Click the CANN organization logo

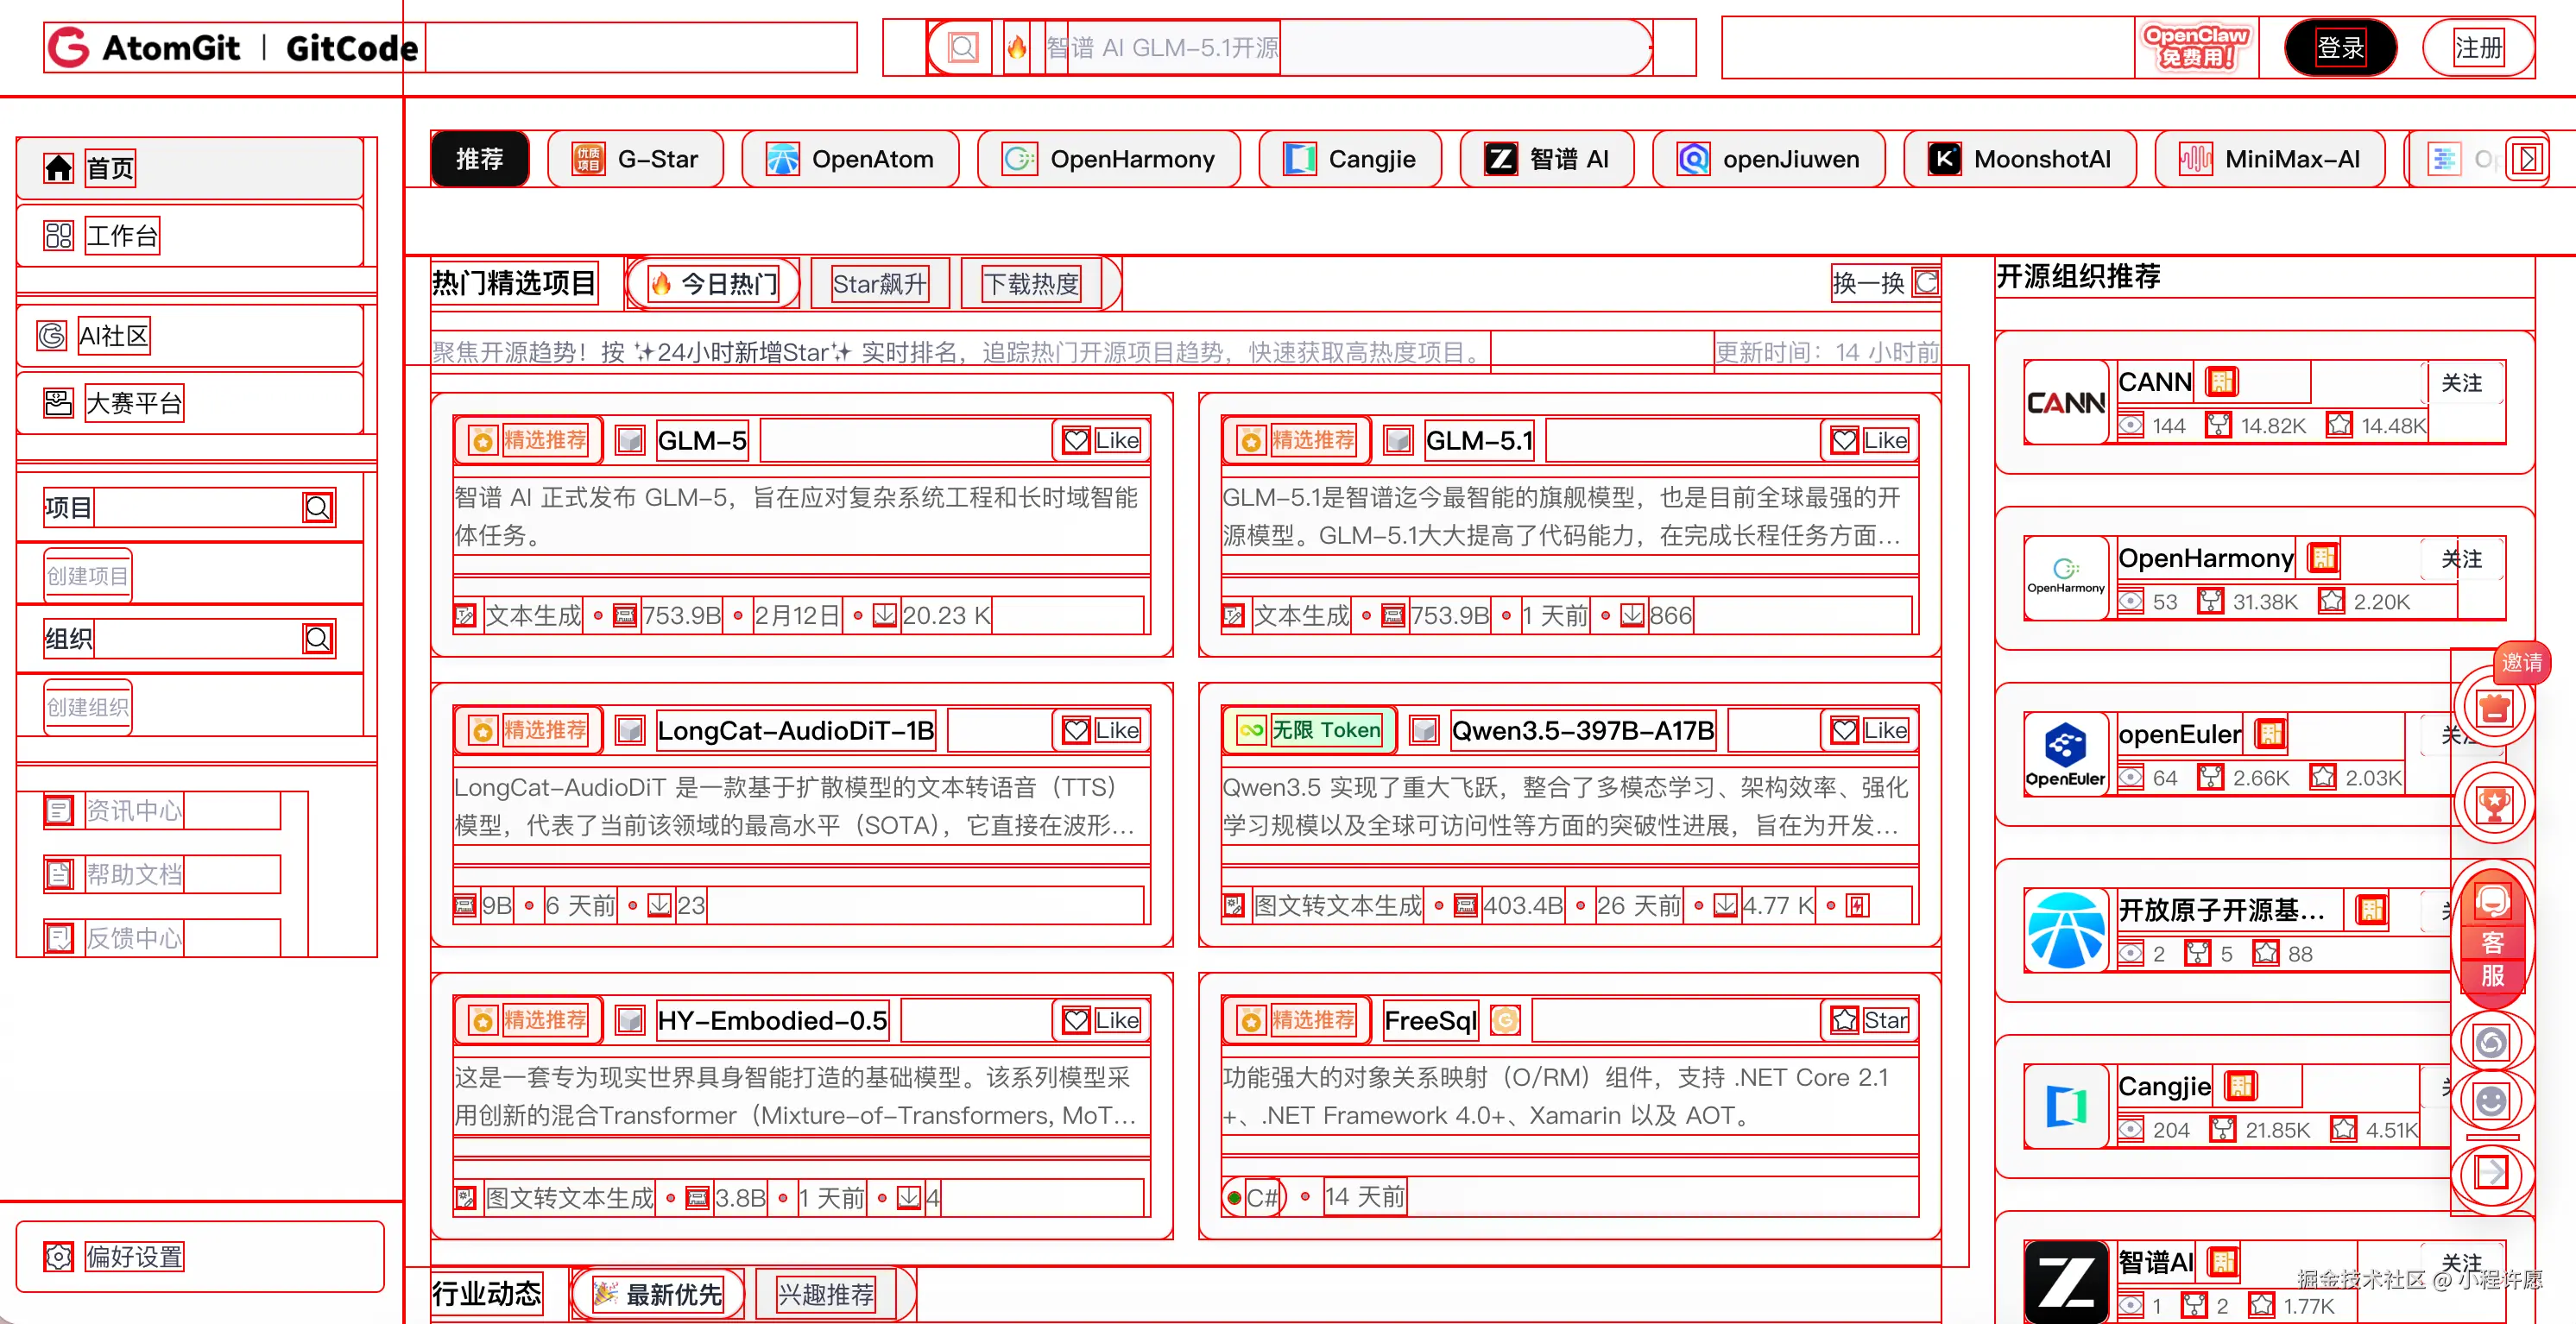[x=2065, y=403]
